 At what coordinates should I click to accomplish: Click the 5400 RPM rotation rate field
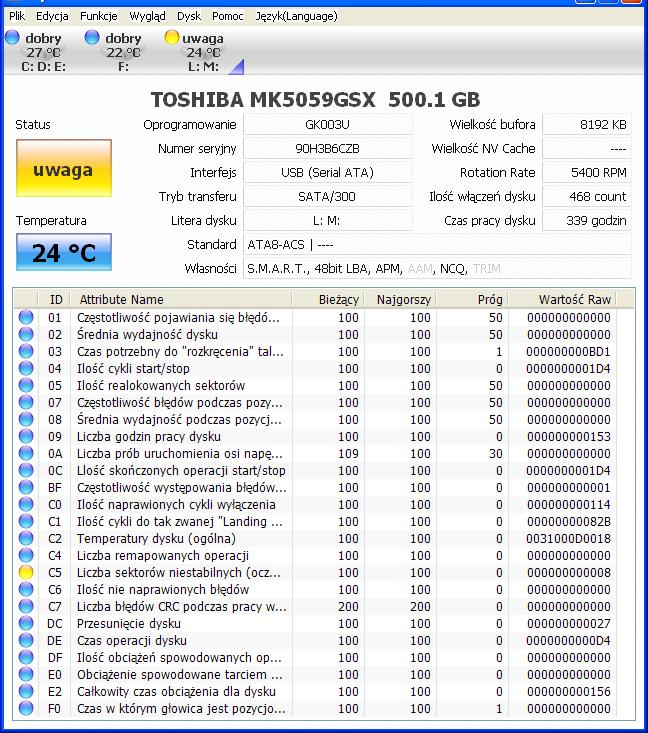[587, 172]
